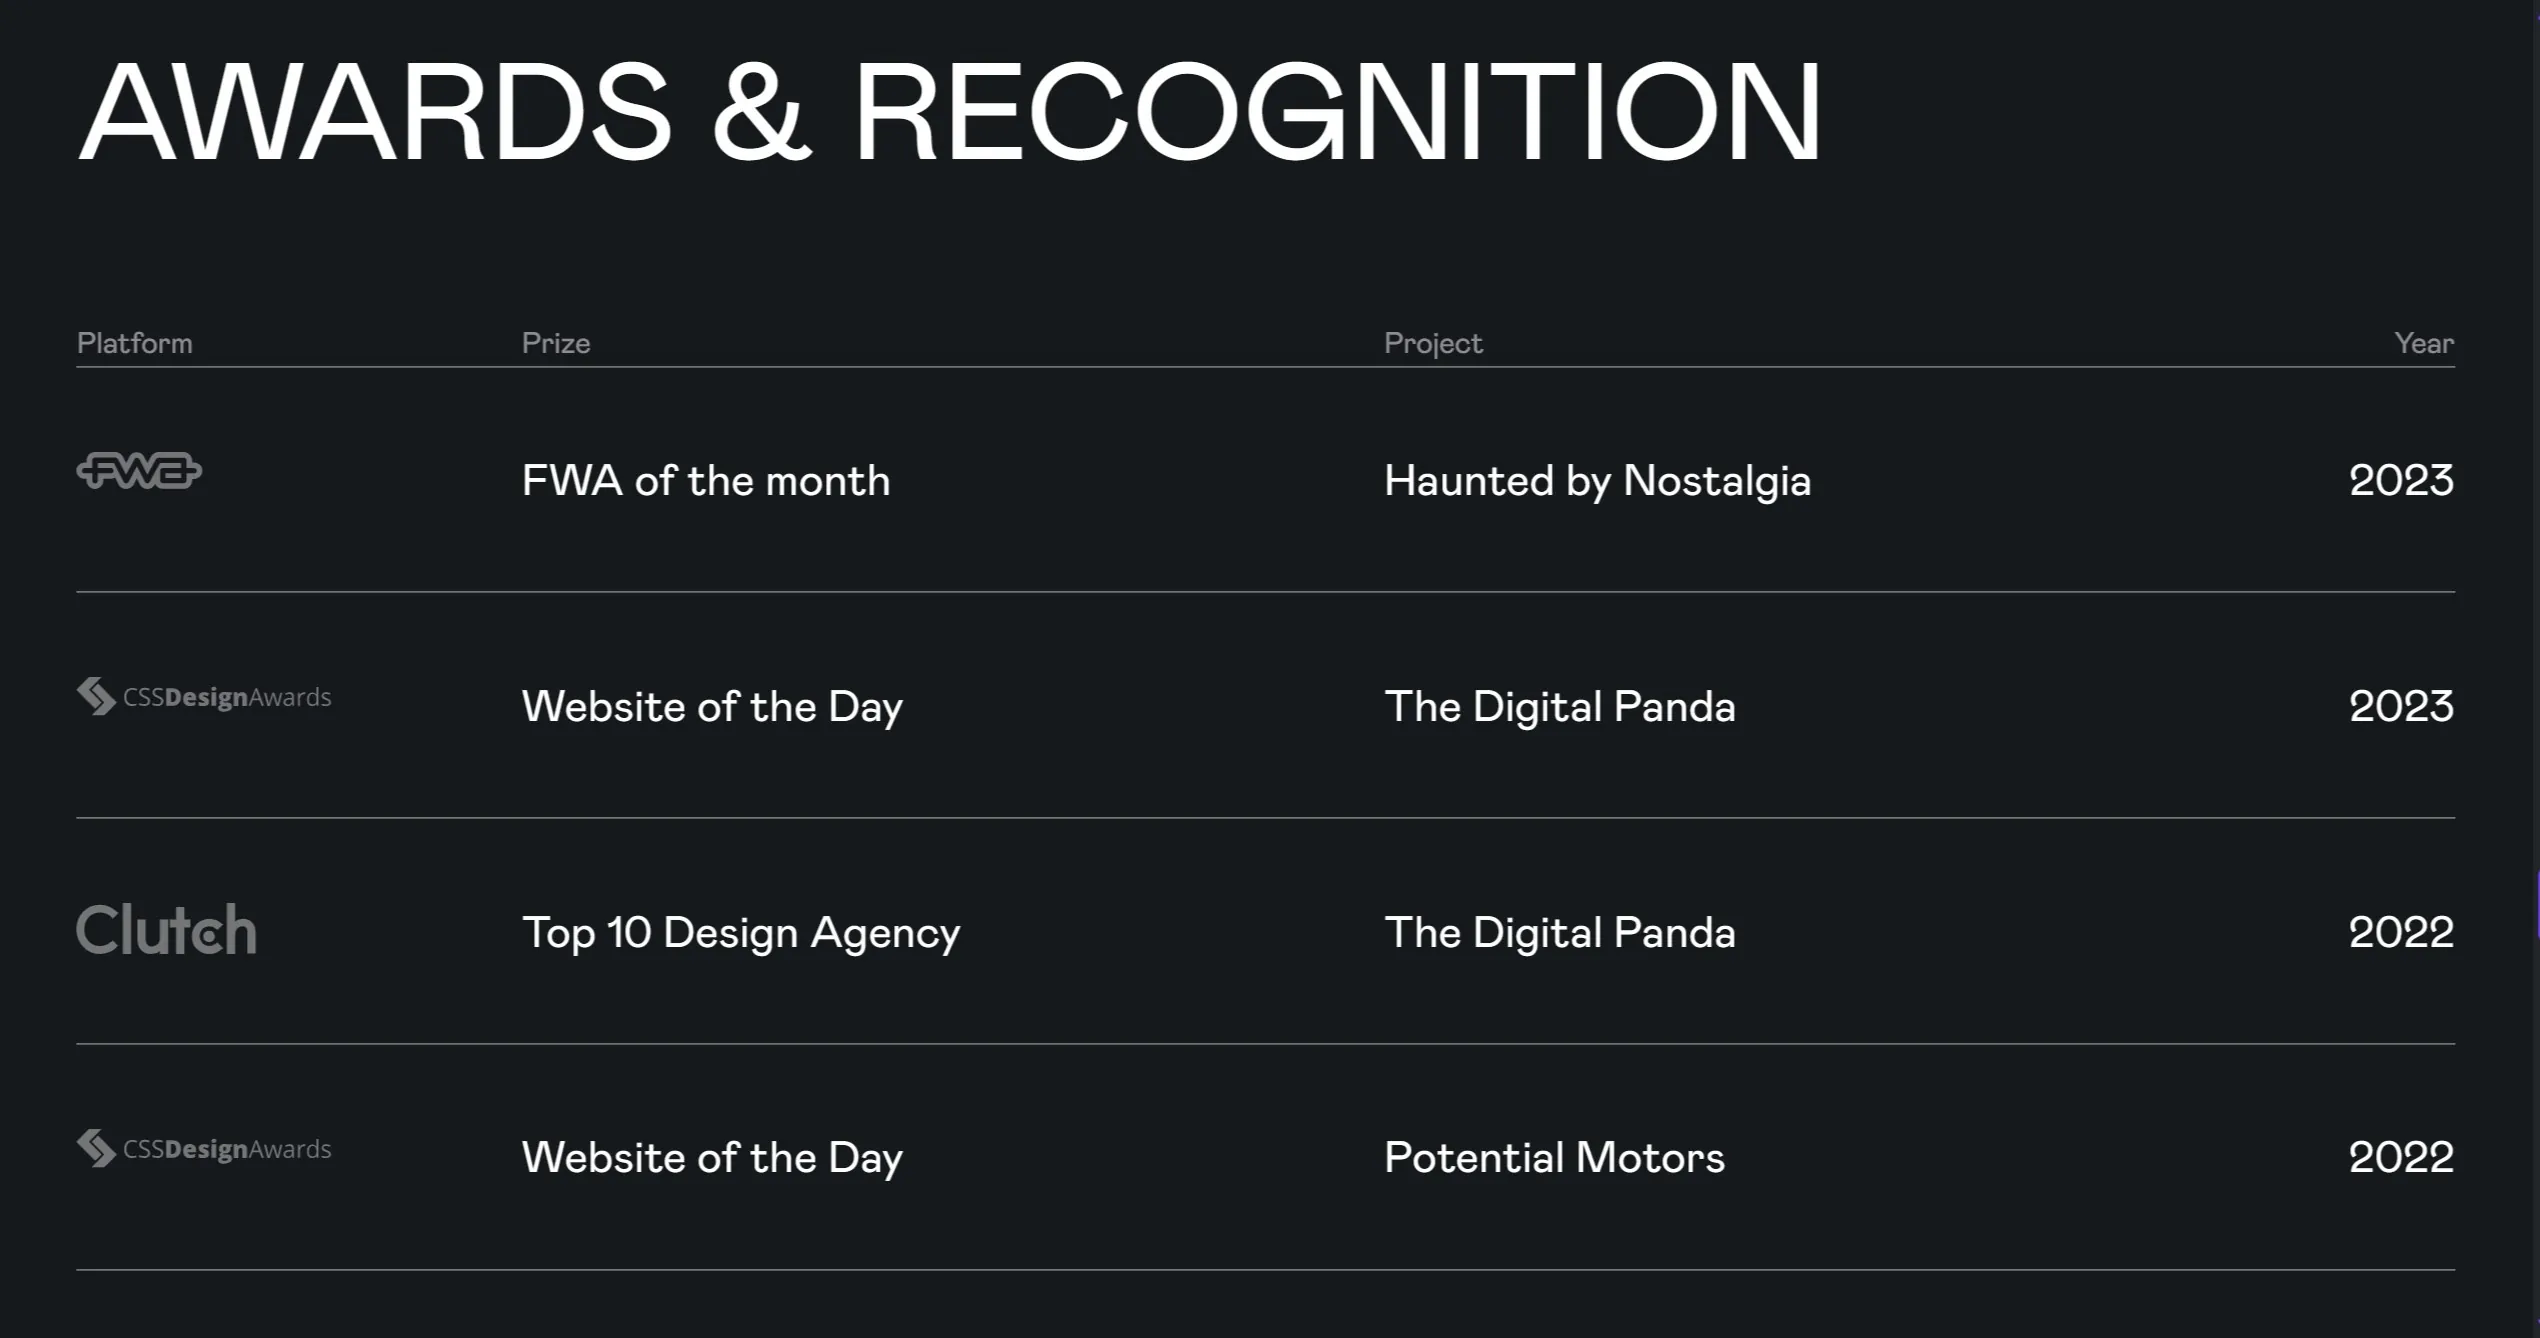Select the Top 10 Design Agency prize
This screenshot has height=1338, width=2540.
(741, 933)
